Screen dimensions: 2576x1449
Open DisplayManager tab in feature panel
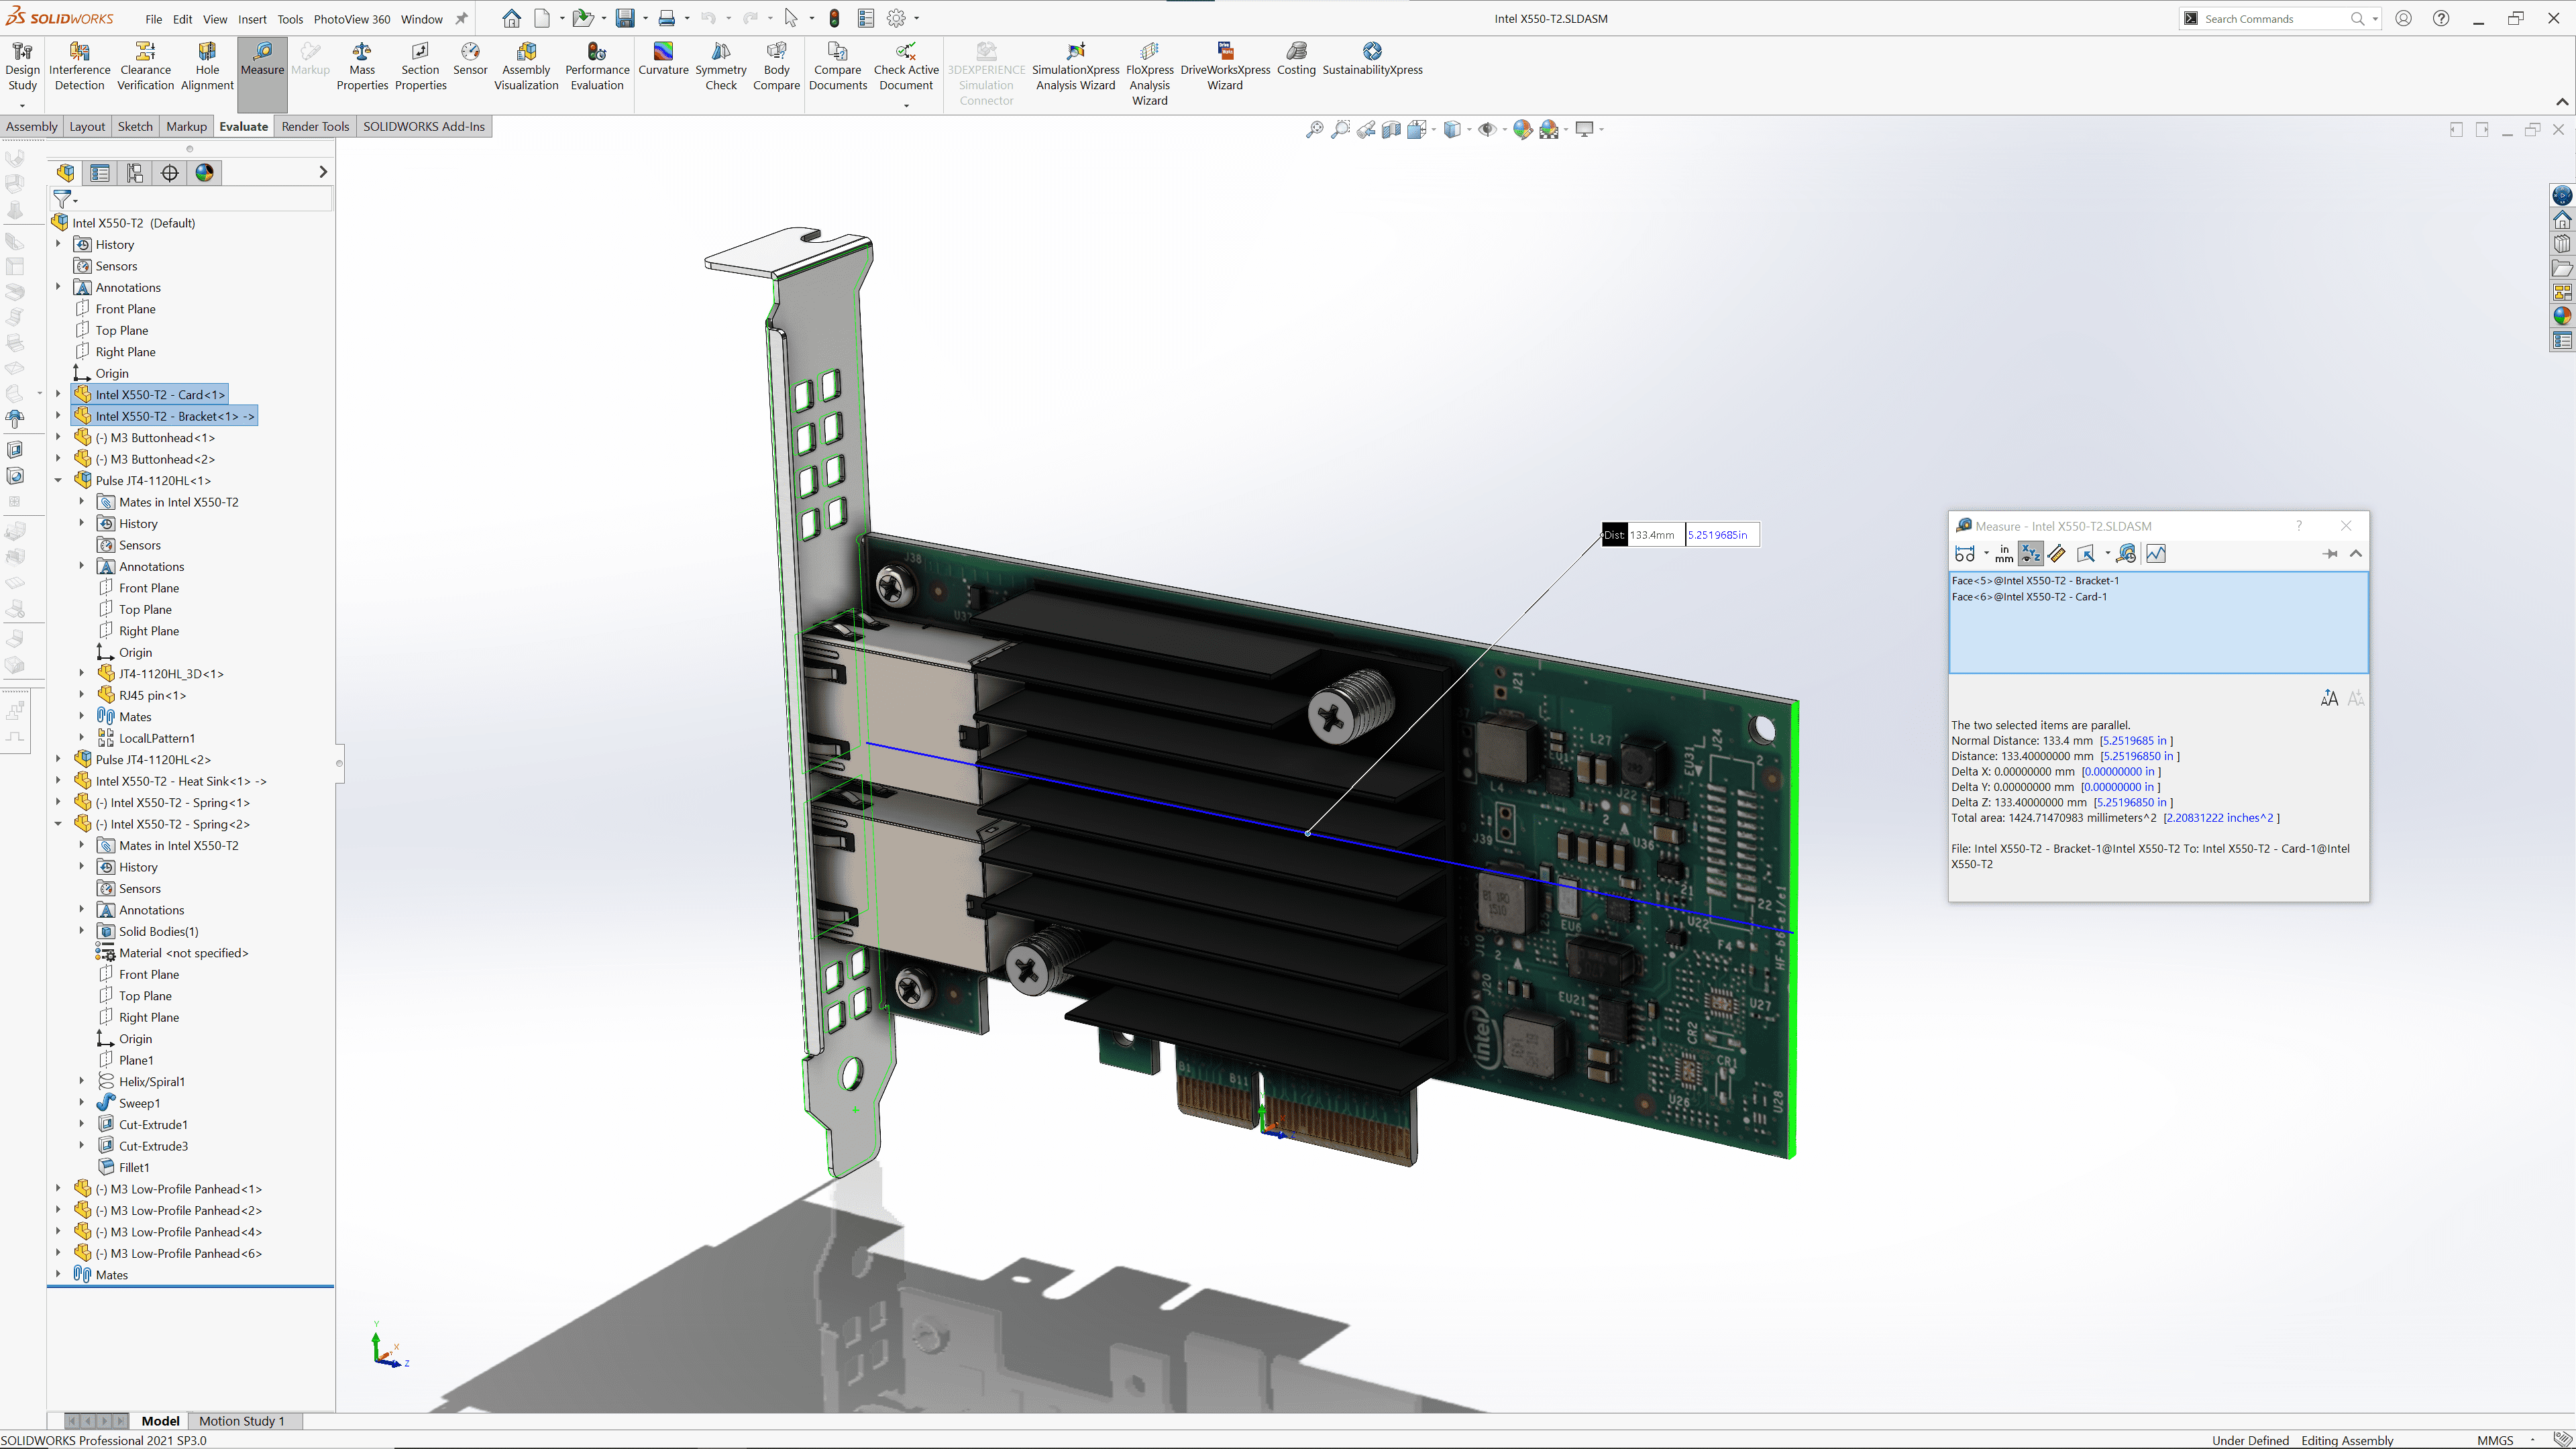(x=204, y=173)
